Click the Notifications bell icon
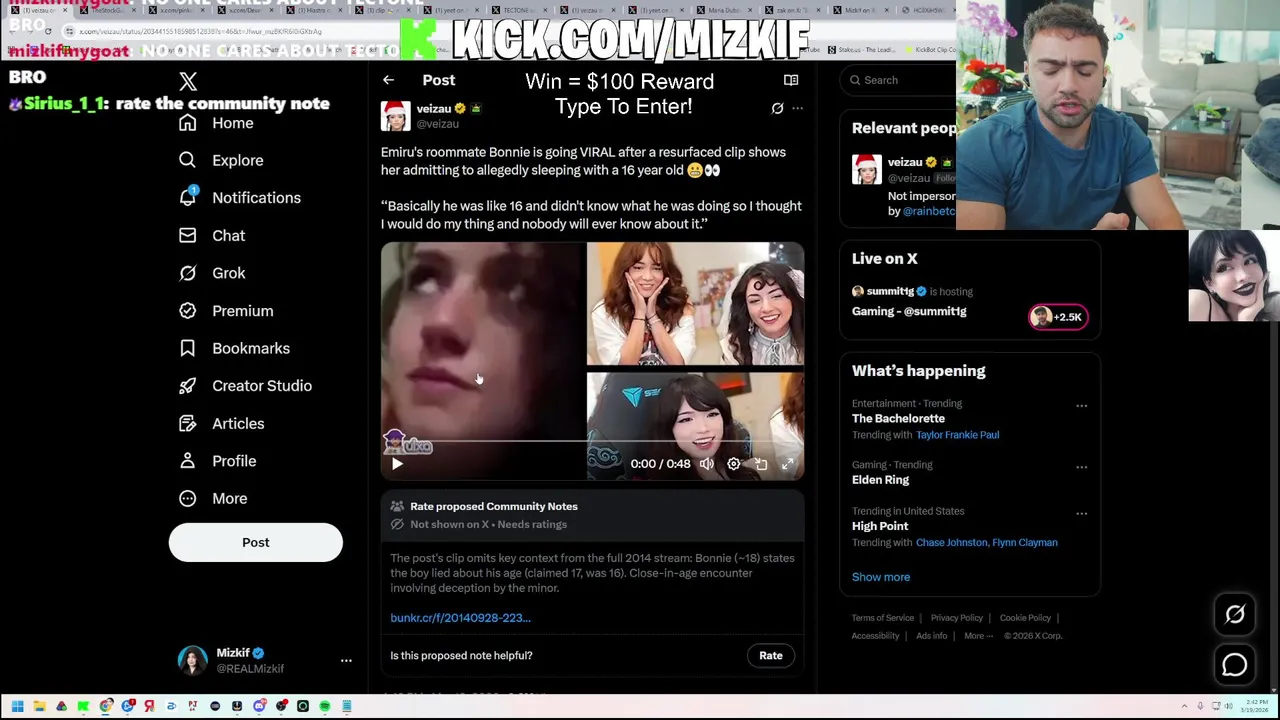 tap(187, 197)
